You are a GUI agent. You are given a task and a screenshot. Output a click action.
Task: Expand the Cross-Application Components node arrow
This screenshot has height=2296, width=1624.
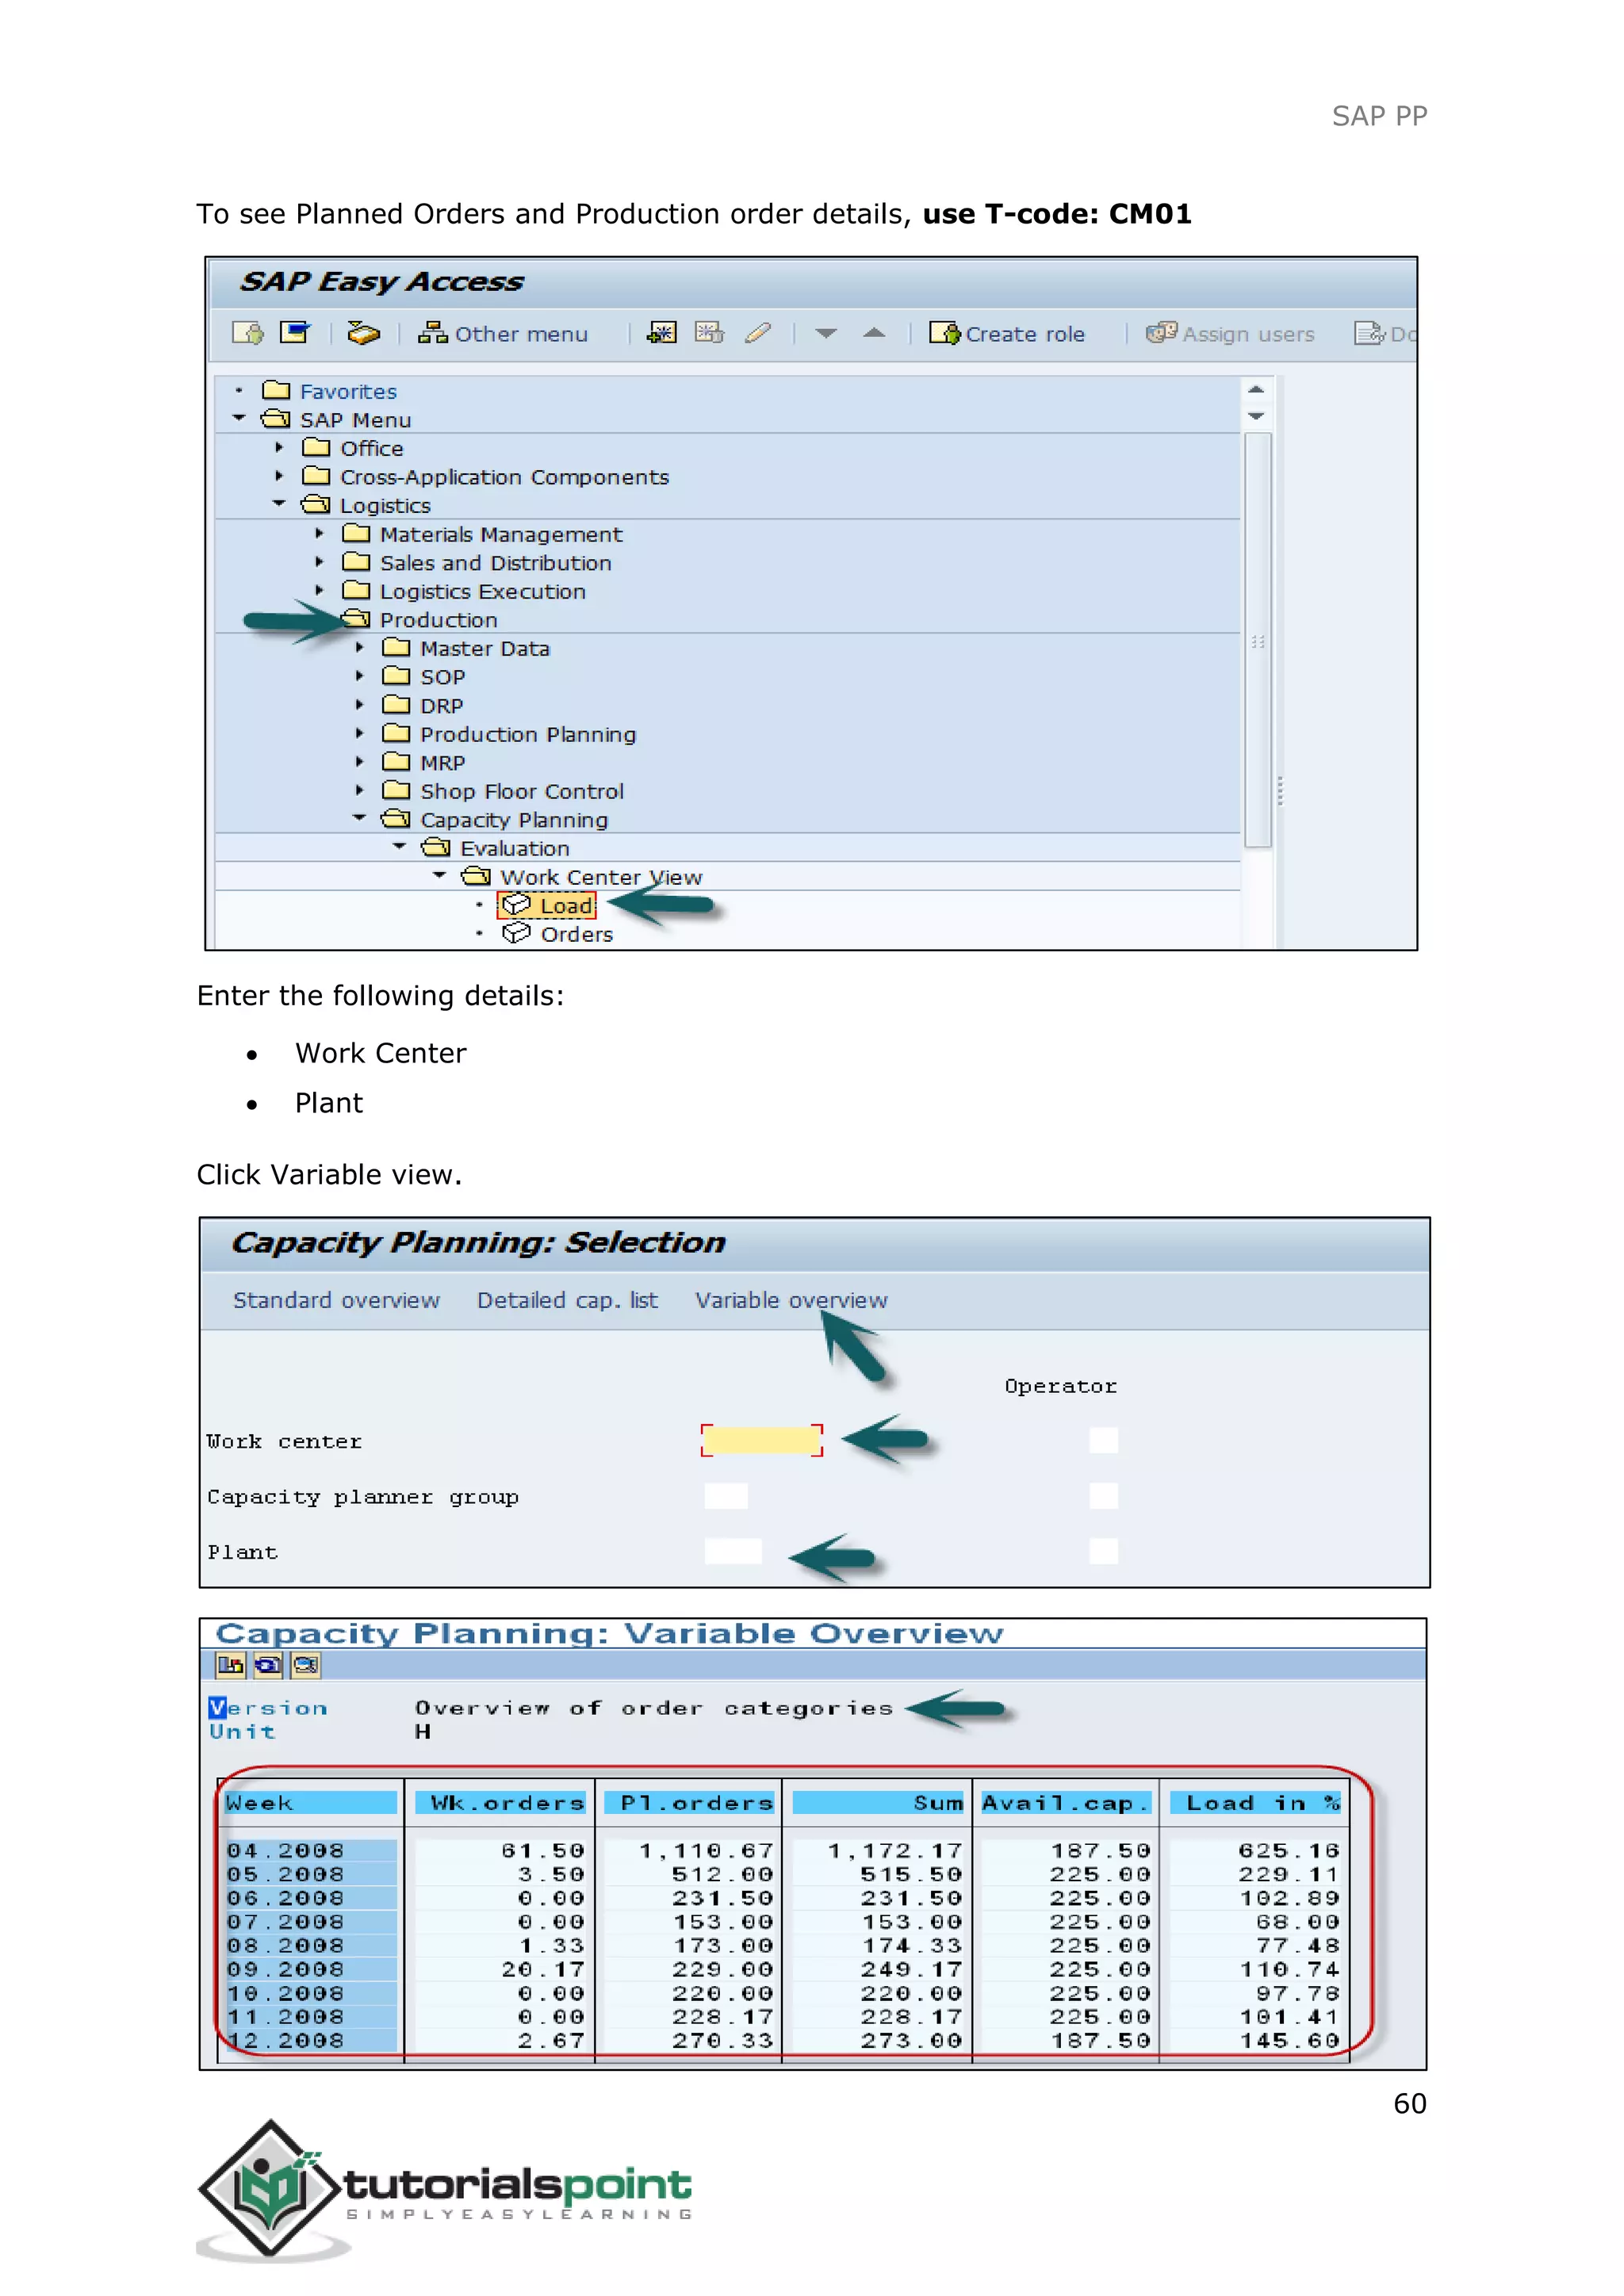[x=279, y=476]
